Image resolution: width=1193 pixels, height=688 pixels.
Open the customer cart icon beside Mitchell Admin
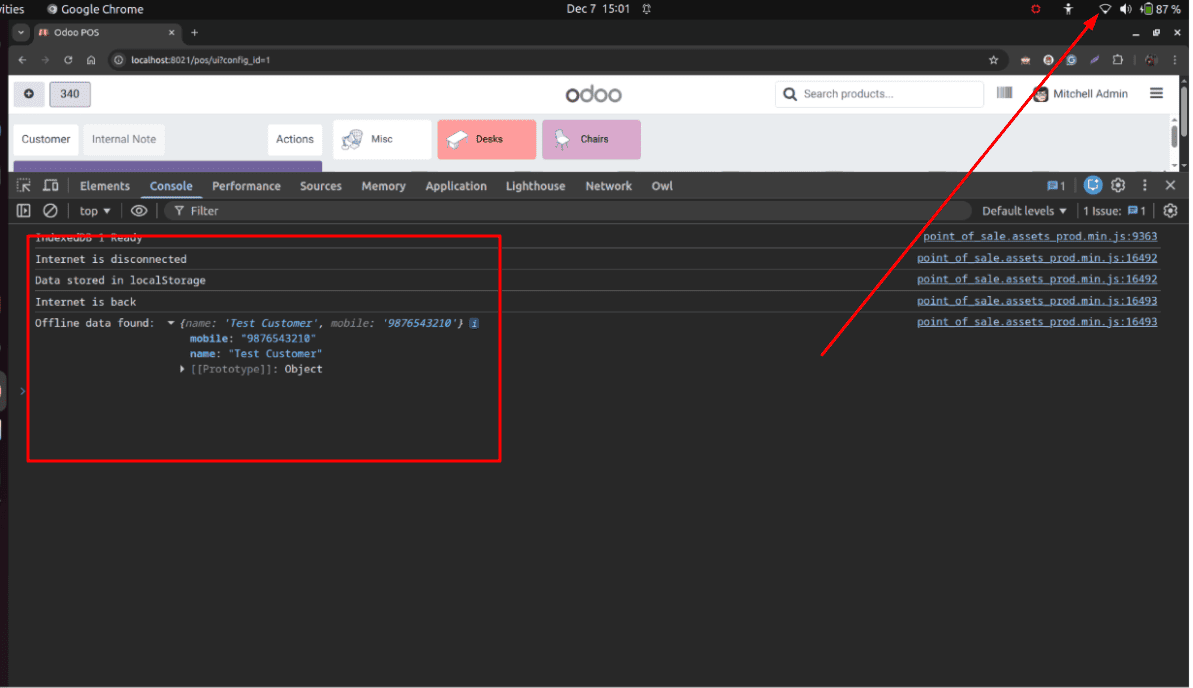pos(1004,92)
